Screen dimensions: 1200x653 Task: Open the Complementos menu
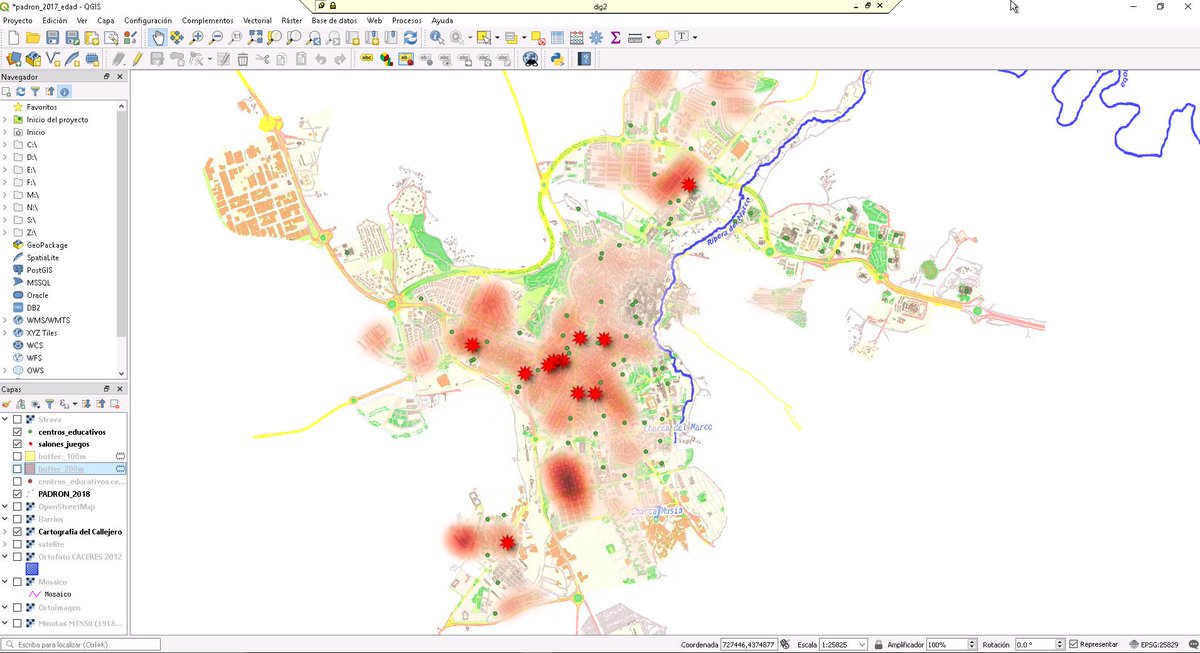[208, 20]
